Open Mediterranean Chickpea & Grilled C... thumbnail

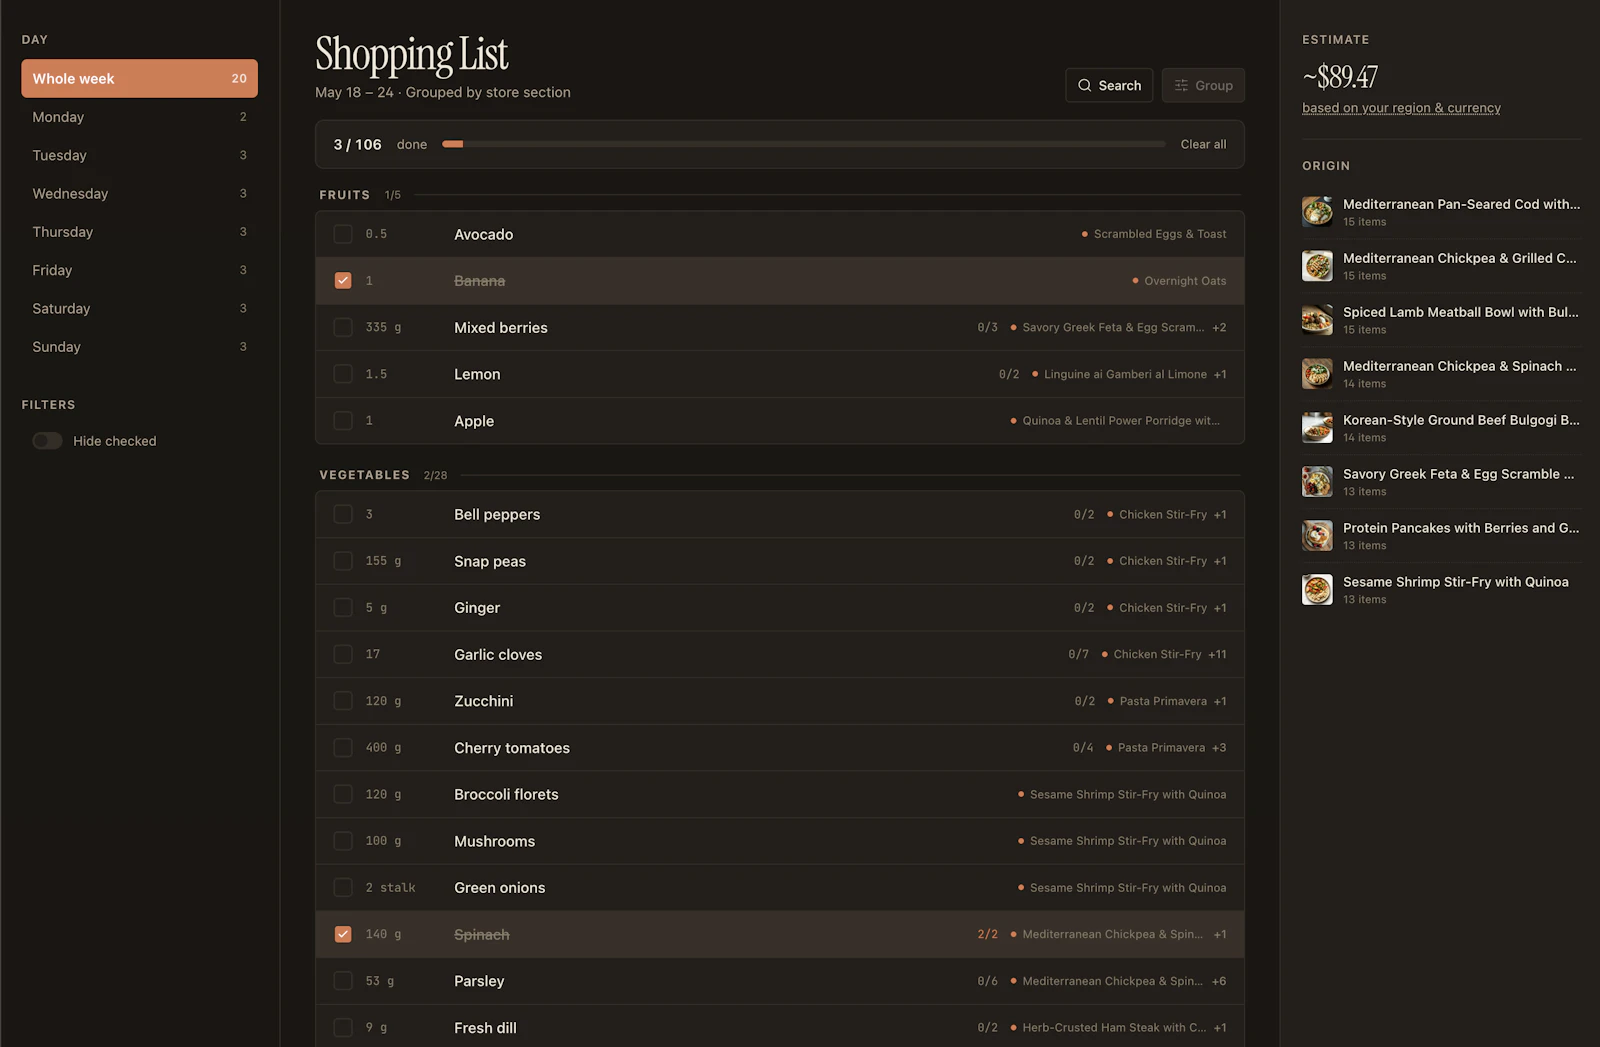(x=1317, y=266)
